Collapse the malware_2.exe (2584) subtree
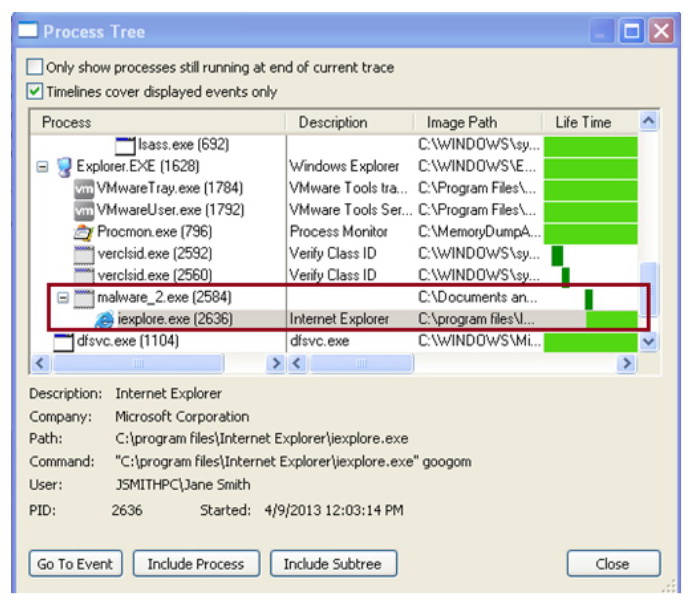This screenshot has height=603, width=691. pos(63,298)
